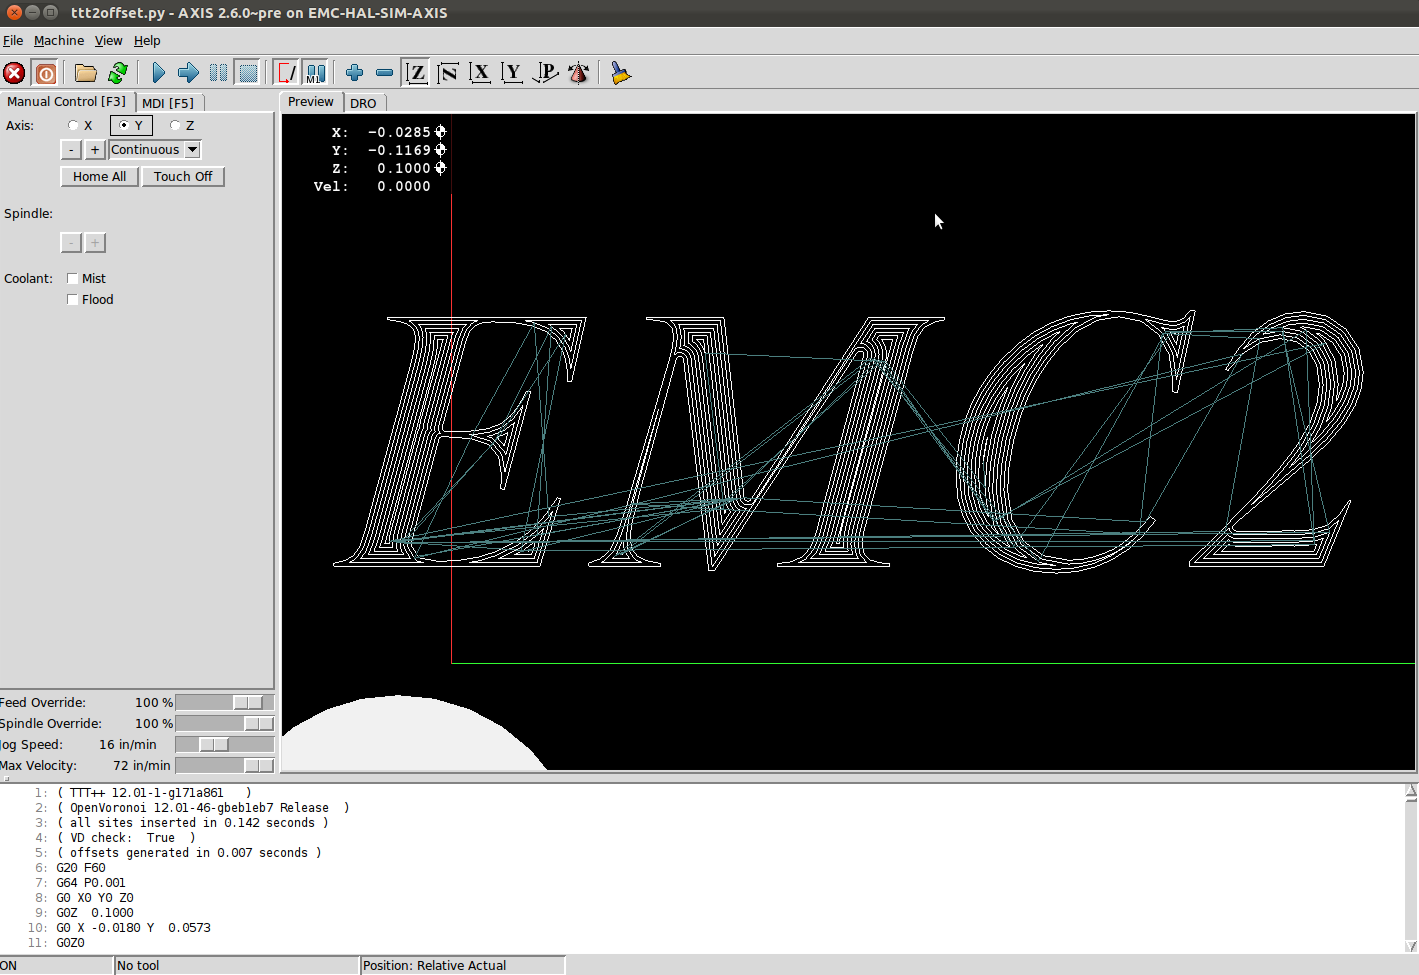Open the Machine menu
Viewport: 1419px width, 975px height.
[x=59, y=41]
